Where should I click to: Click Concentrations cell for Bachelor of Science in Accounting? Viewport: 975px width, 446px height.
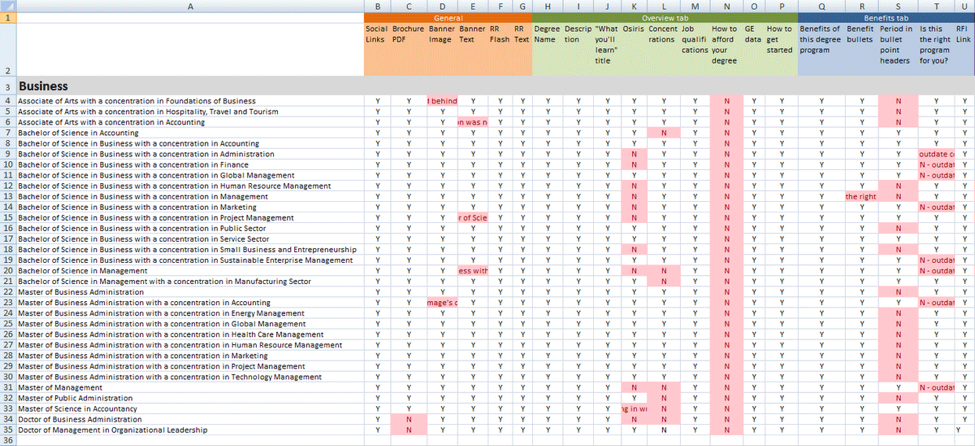662,132
